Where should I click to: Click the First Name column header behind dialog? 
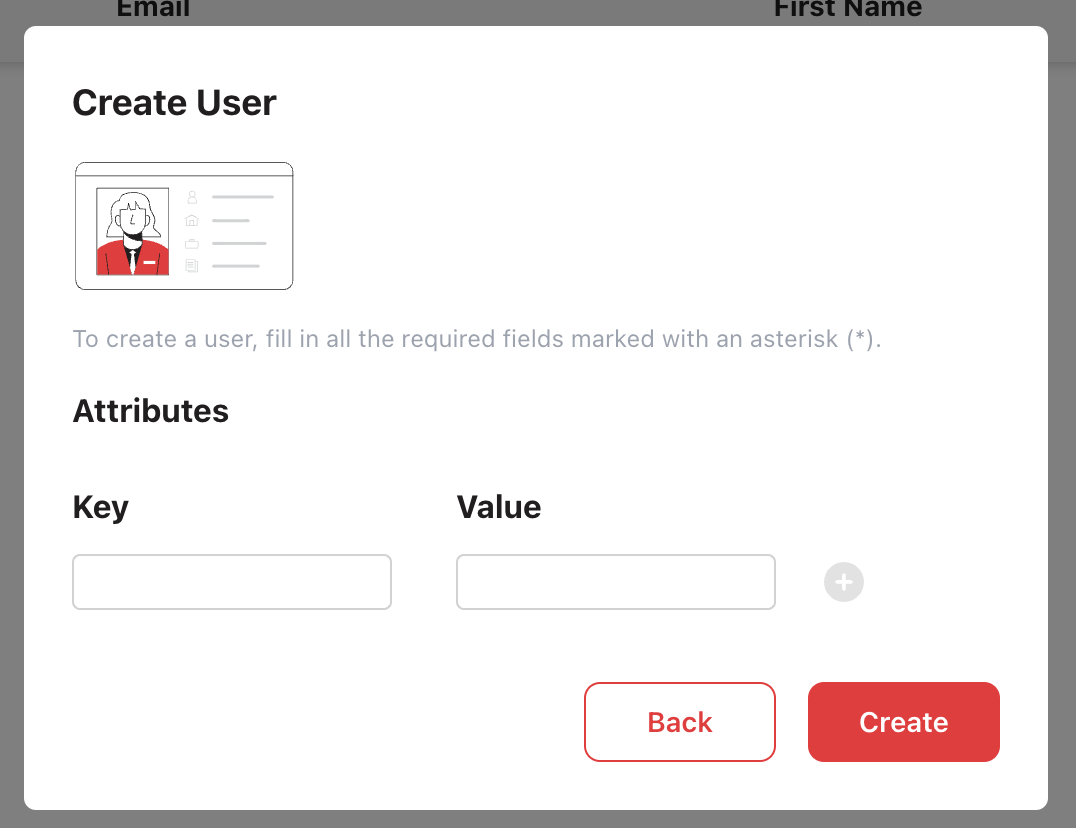tap(847, 9)
